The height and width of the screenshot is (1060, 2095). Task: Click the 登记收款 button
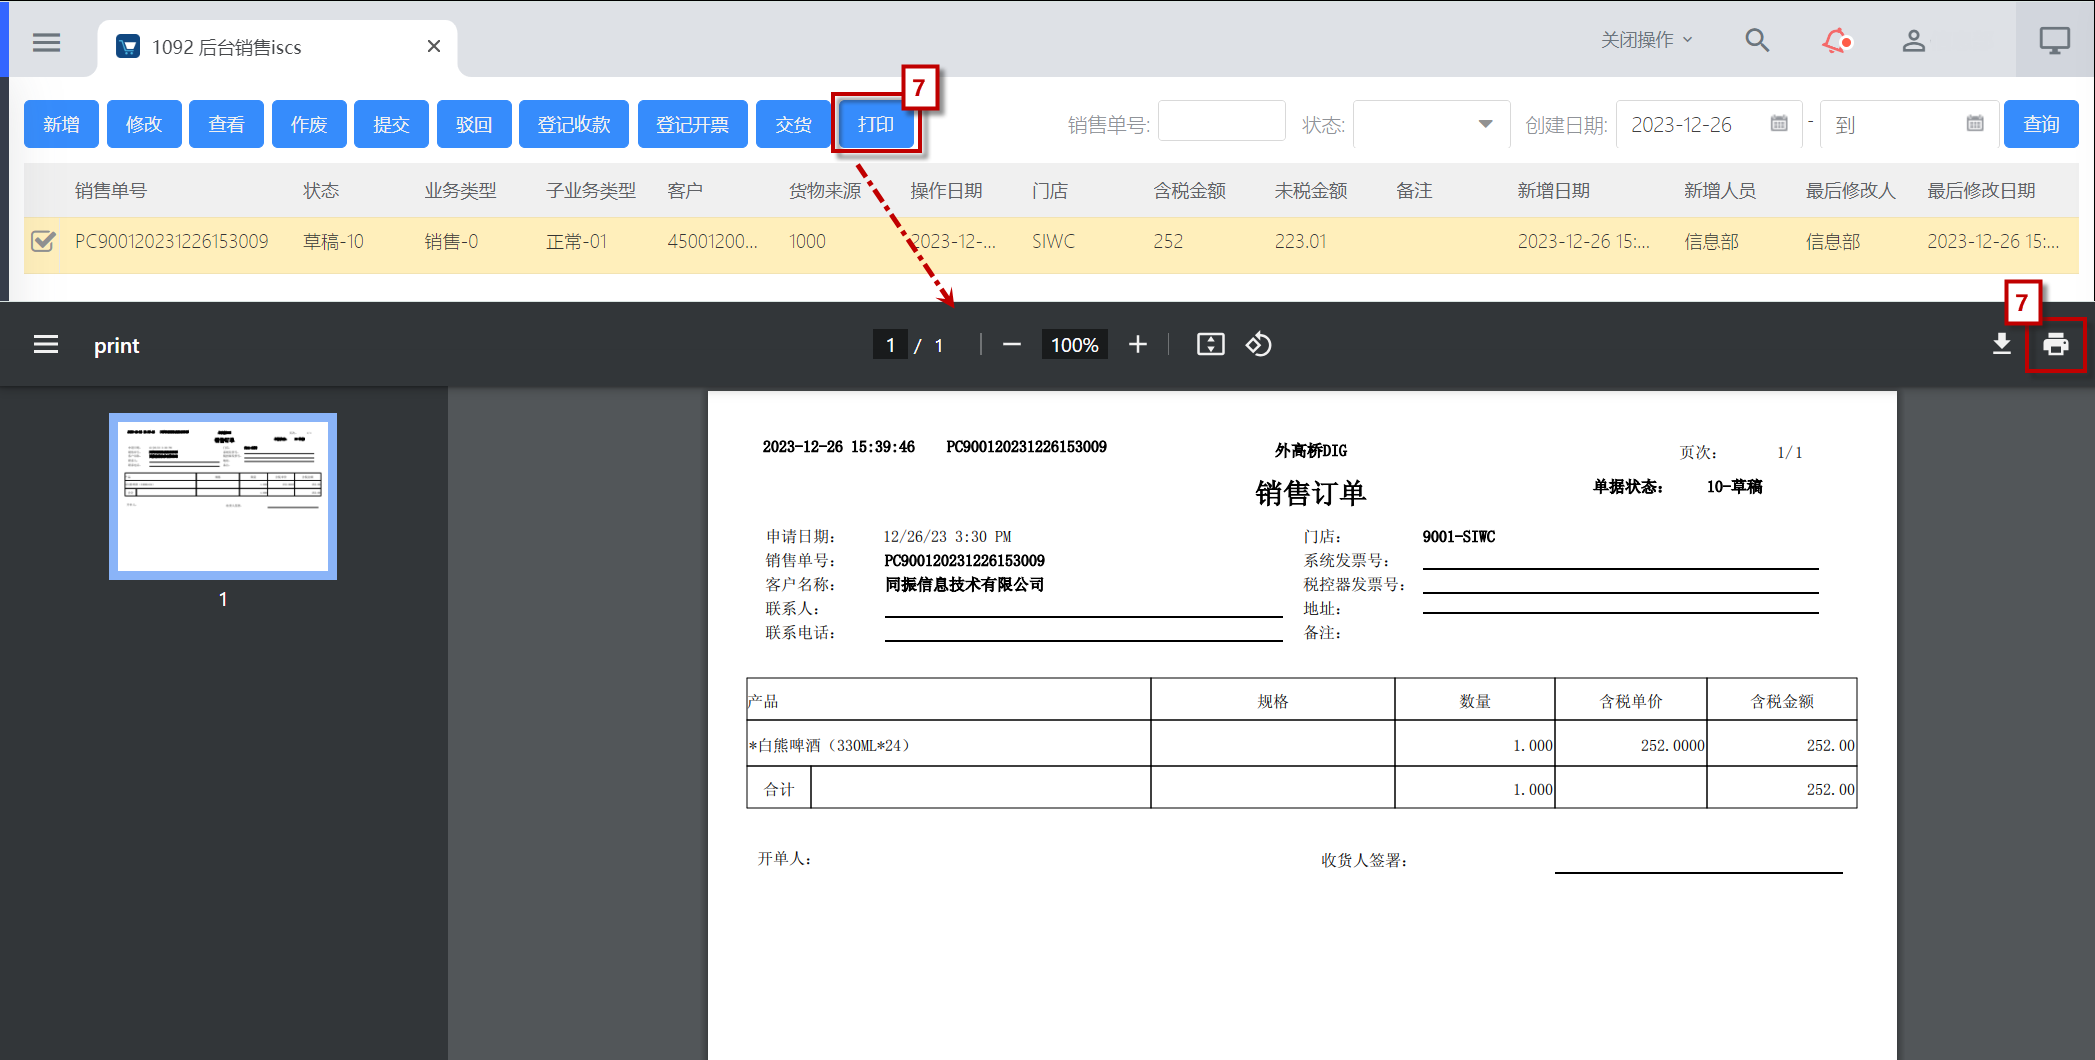point(574,124)
